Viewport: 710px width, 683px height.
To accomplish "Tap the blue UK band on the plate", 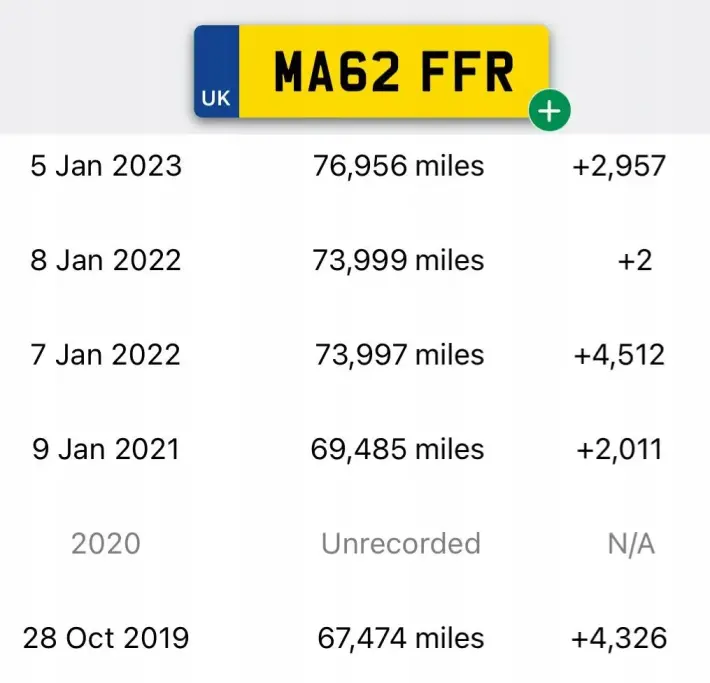I will coord(216,72).
